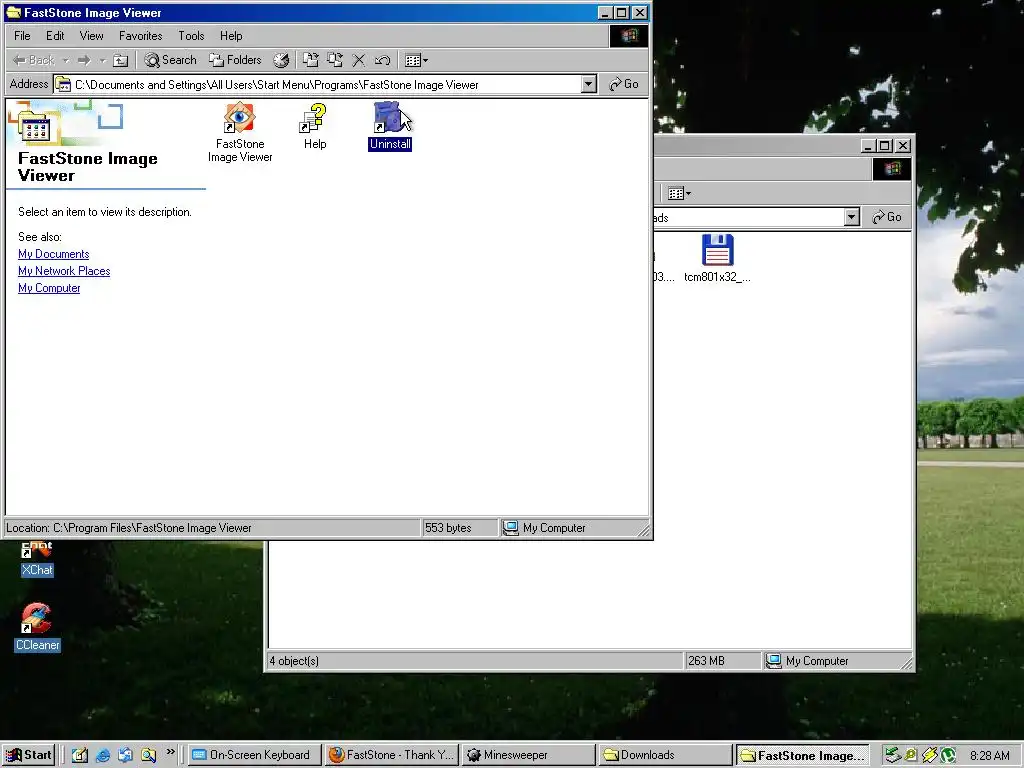Follow the My Network Places link

pos(64,271)
